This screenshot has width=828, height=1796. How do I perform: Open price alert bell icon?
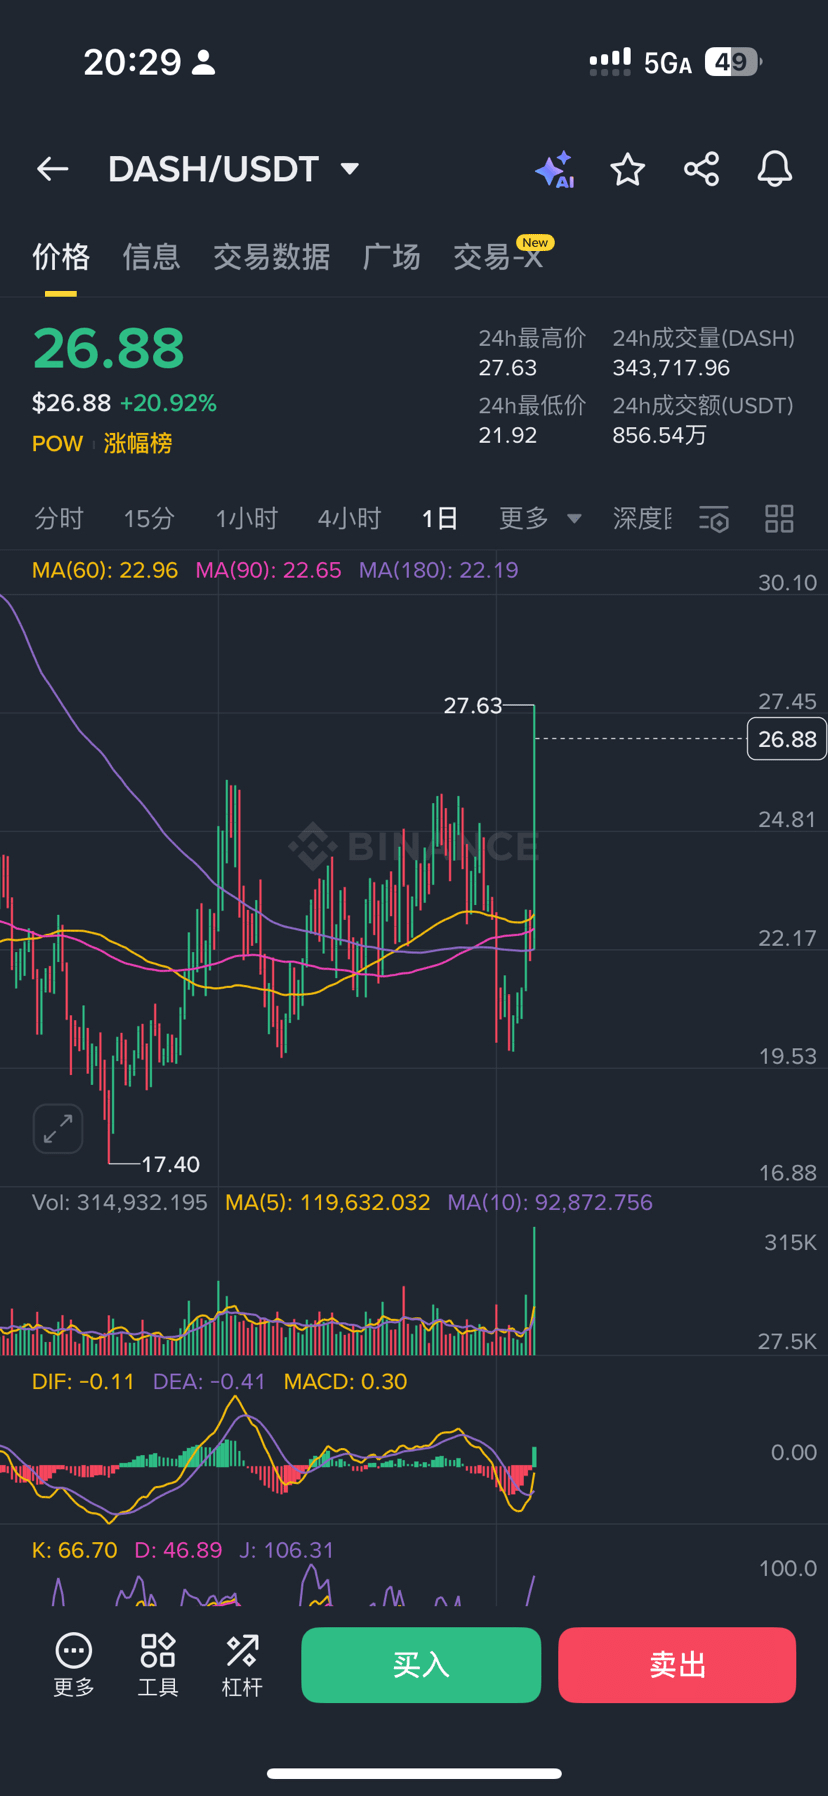[x=774, y=170]
